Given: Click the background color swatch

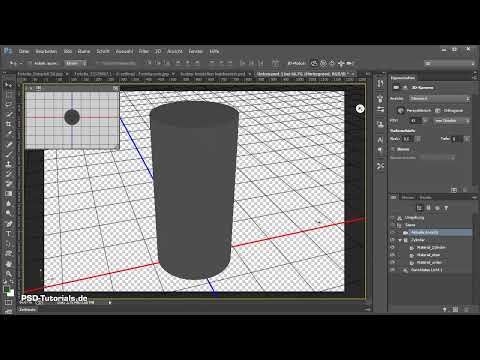Looking at the screenshot, I should click(11, 293).
